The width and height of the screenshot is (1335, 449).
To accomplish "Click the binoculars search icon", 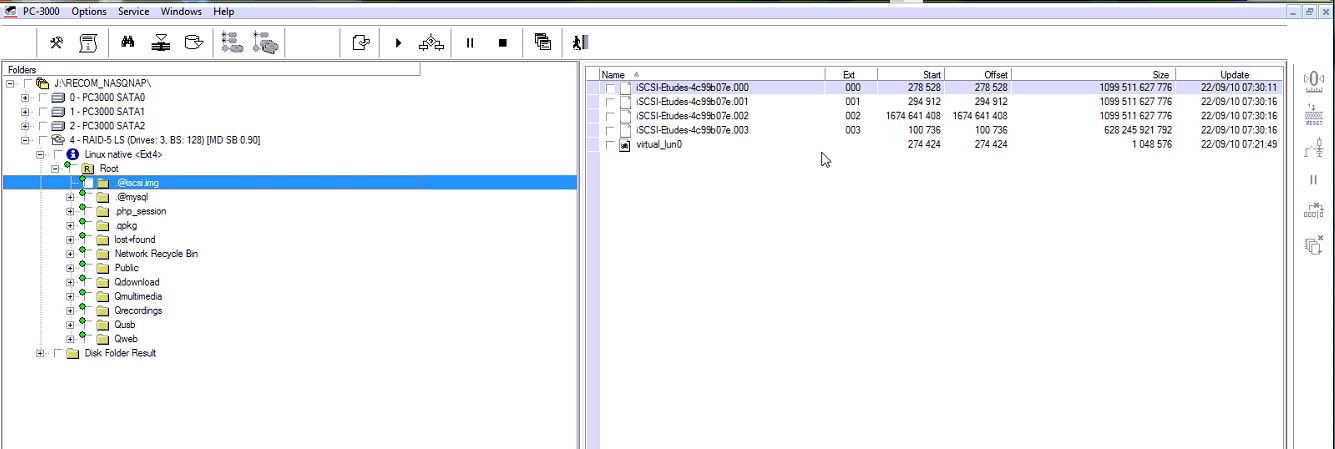I will pos(128,42).
